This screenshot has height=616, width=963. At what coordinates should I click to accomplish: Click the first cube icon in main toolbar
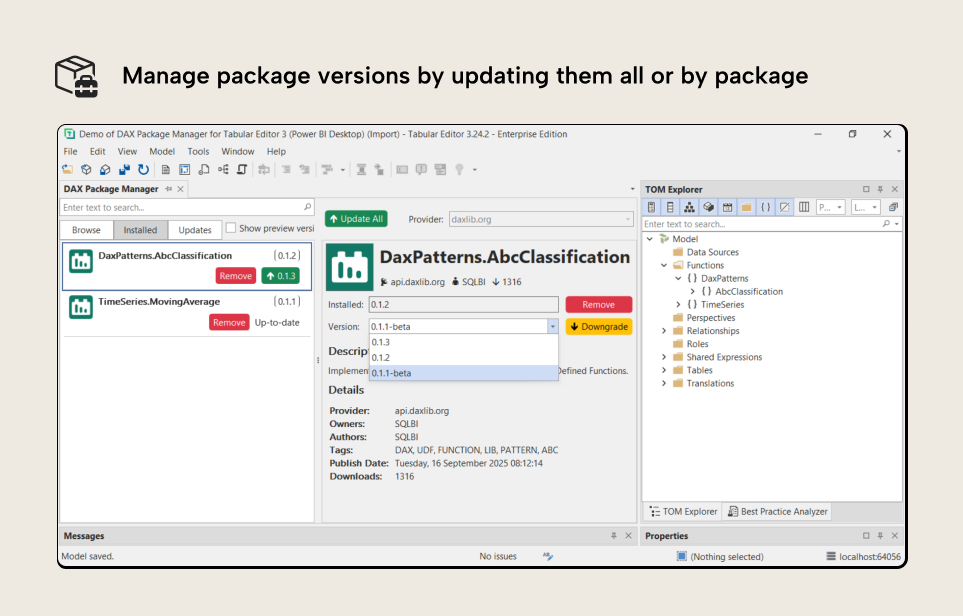pyautogui.click(x=87, y=170)
